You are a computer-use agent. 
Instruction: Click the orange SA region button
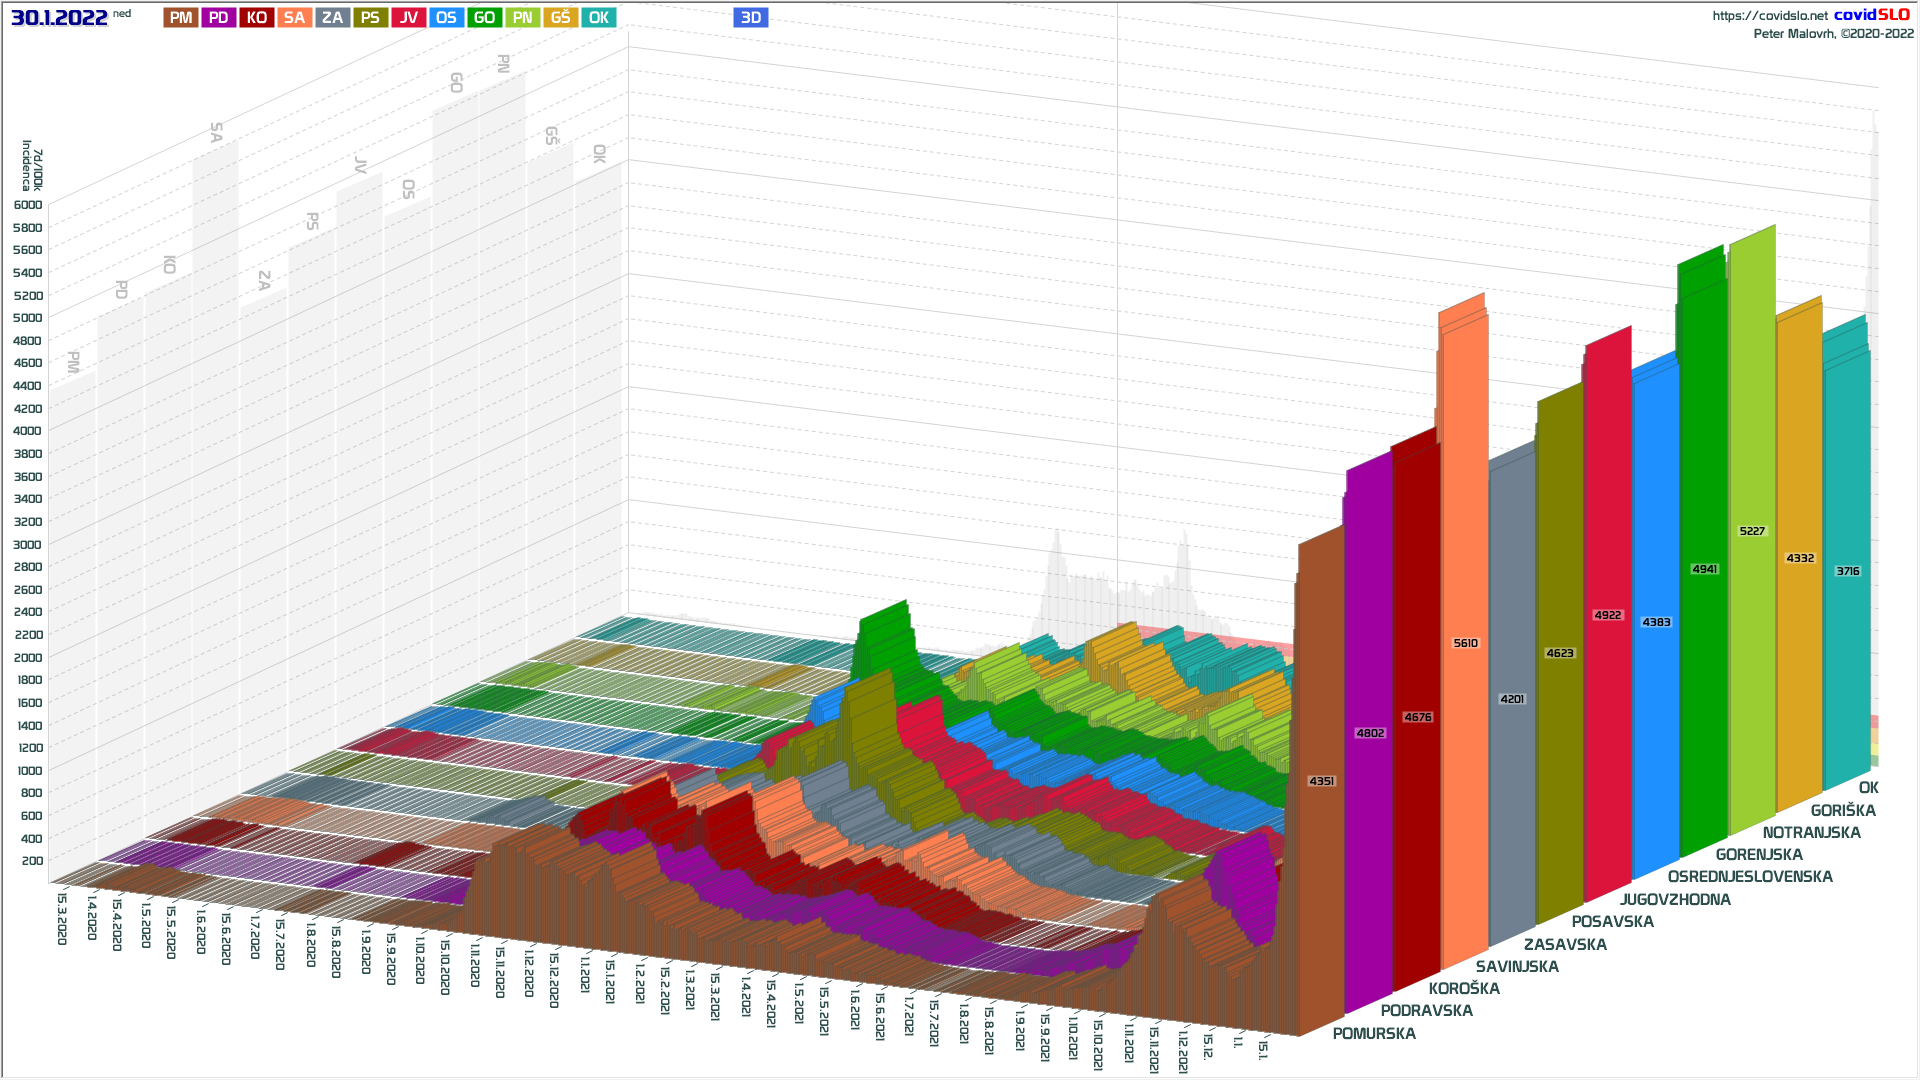294,18
